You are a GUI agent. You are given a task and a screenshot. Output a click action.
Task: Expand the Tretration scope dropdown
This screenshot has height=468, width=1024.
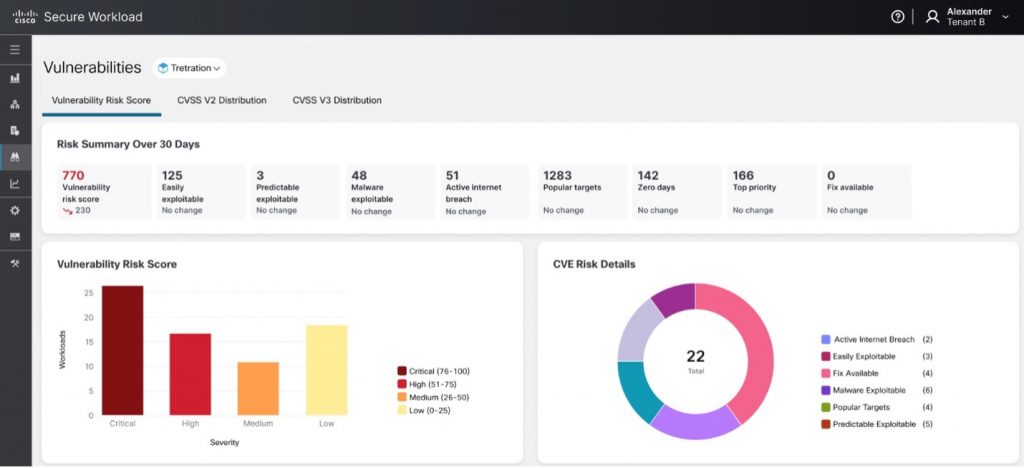189,68
